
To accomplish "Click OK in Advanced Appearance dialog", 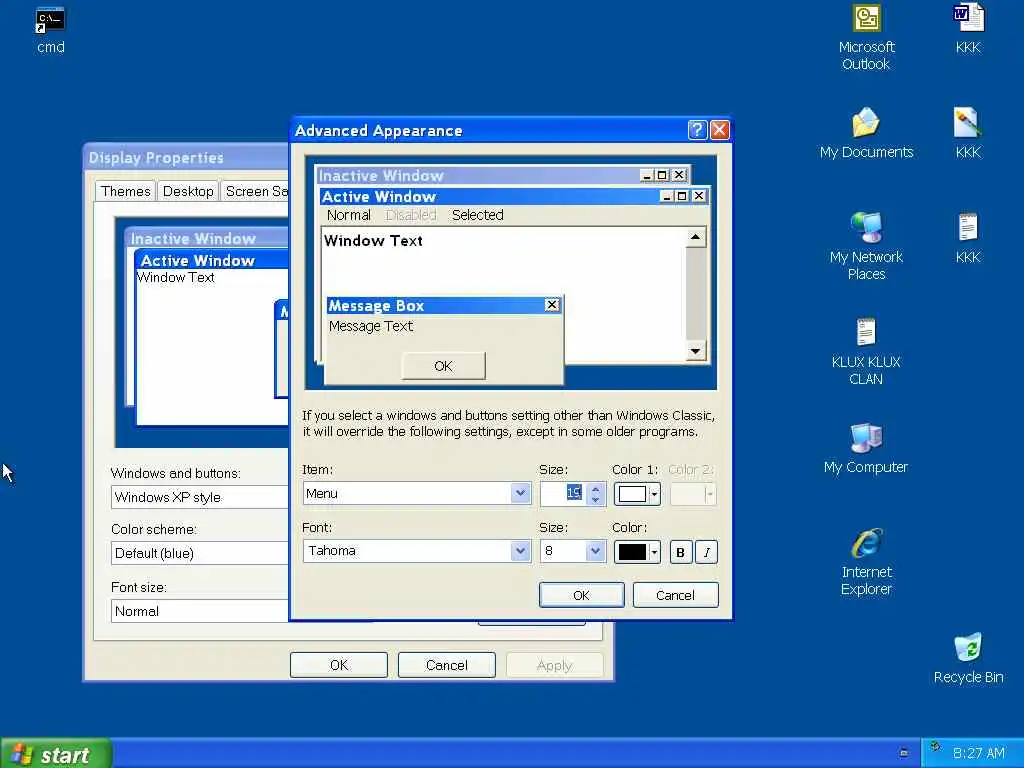I will [x=581, y=595].
